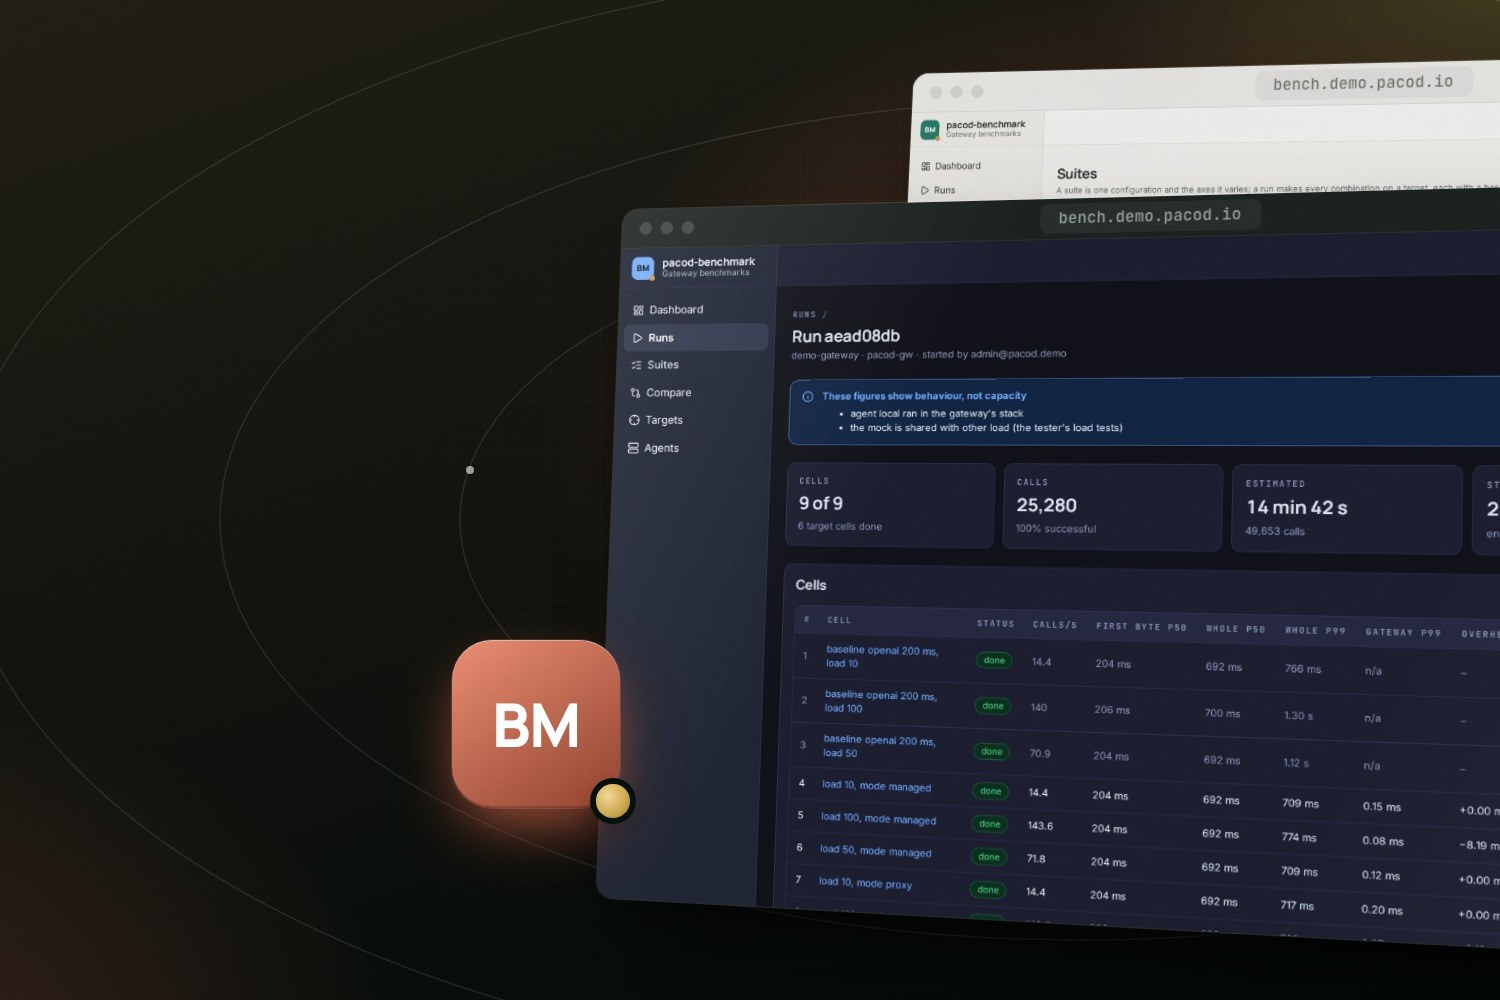Open cell "load 10, mode proxy"
This screenshot has width=1500, height=1000.
(865, 883)
